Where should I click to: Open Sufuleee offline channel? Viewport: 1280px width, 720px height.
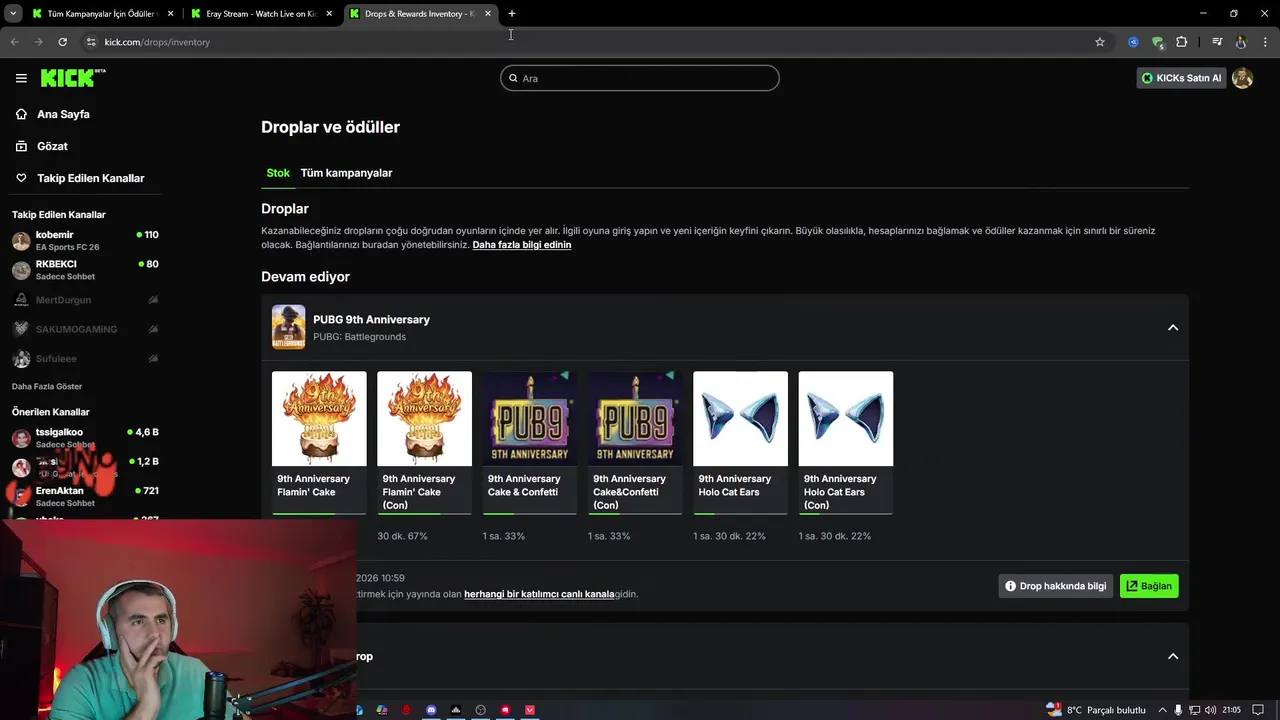pyautogui.click(x=85, y=359)
